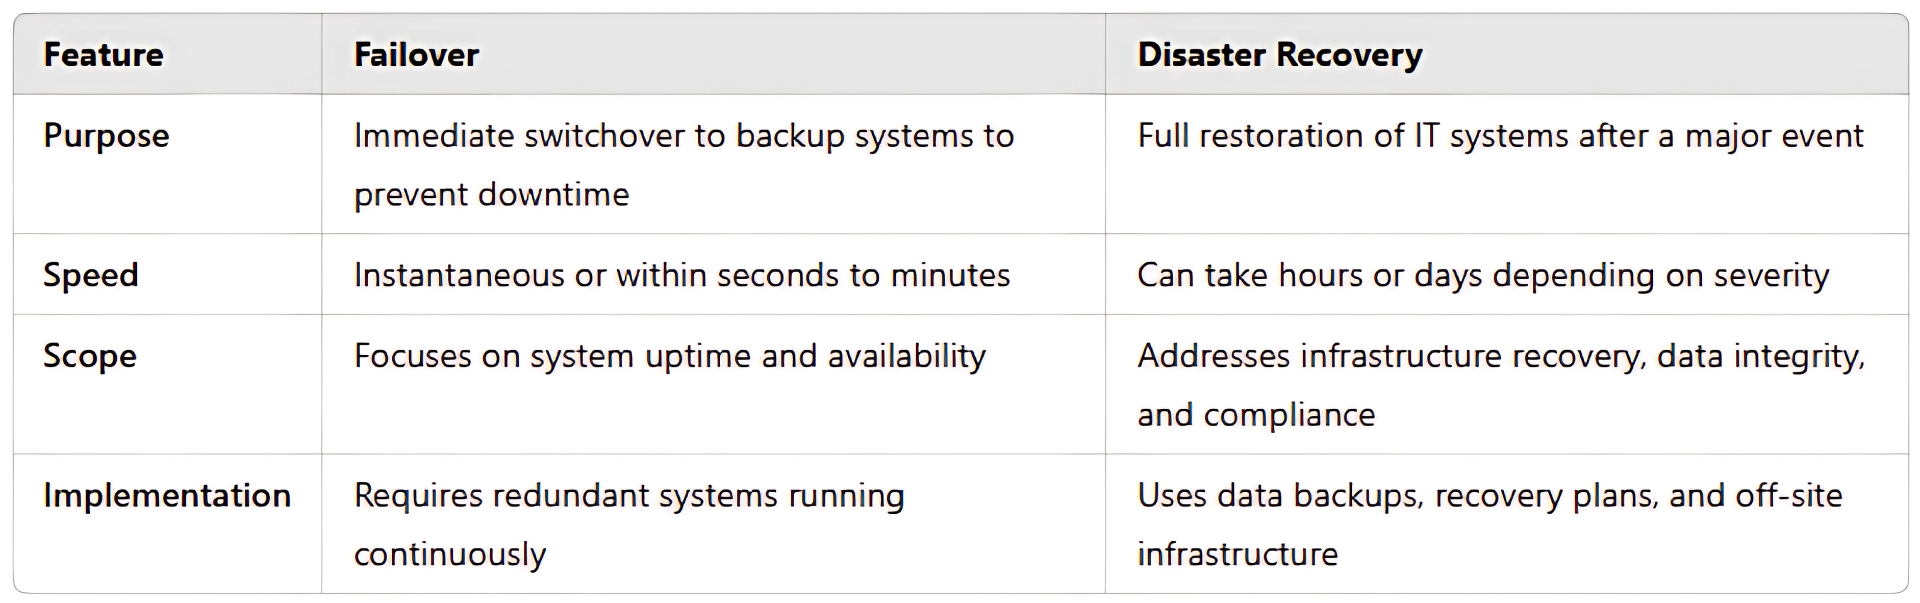Screen dimensions: 1920x603
Task: Select the Implementation row label
Action: (x=167, y=496)
